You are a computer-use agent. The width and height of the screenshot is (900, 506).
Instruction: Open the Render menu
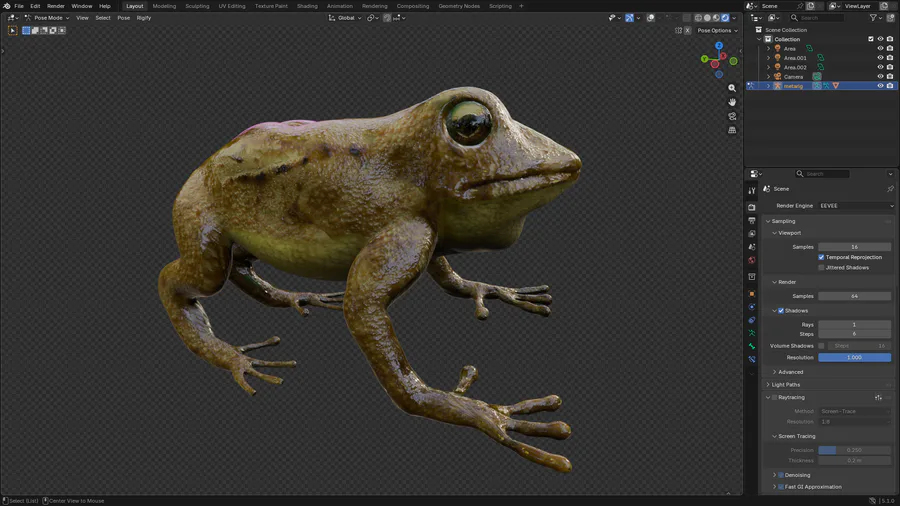(56, 6)
